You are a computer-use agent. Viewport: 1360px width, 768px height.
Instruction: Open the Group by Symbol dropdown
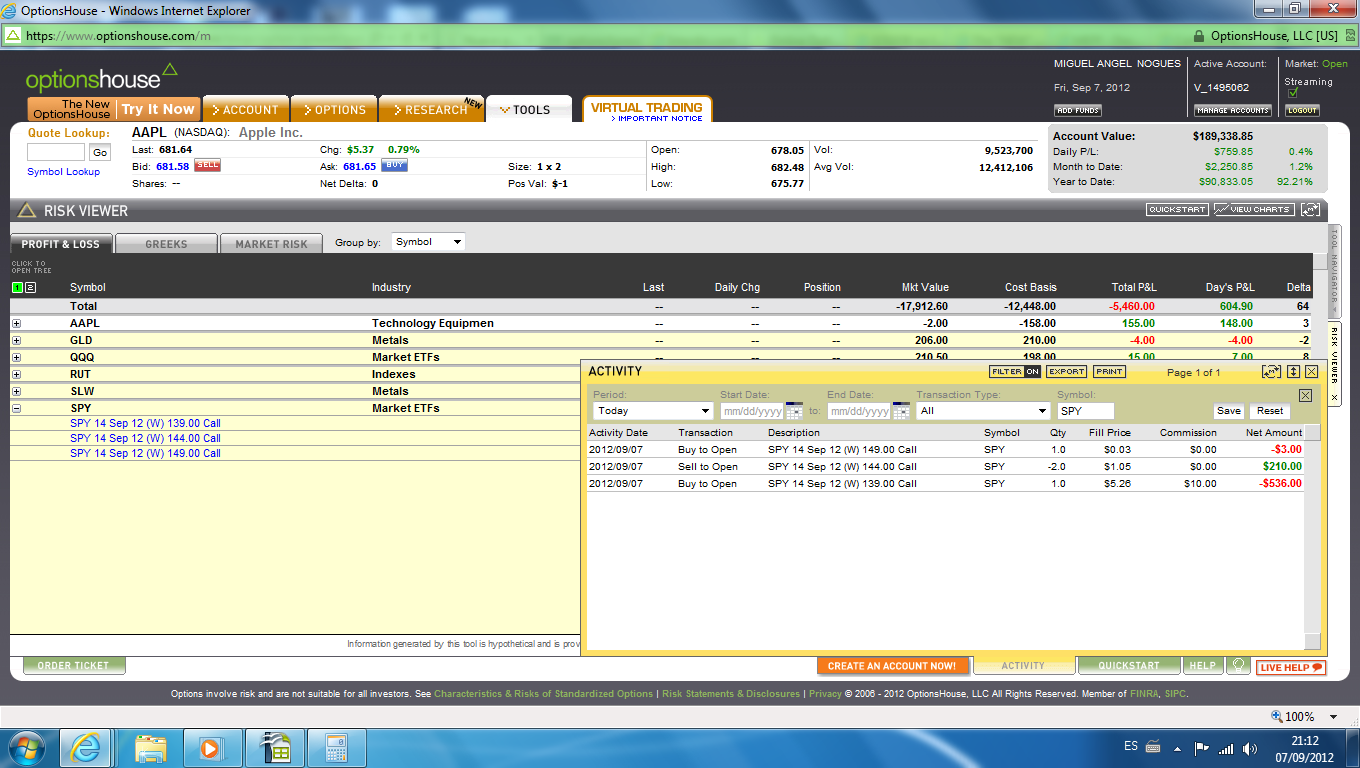point(428,242)
